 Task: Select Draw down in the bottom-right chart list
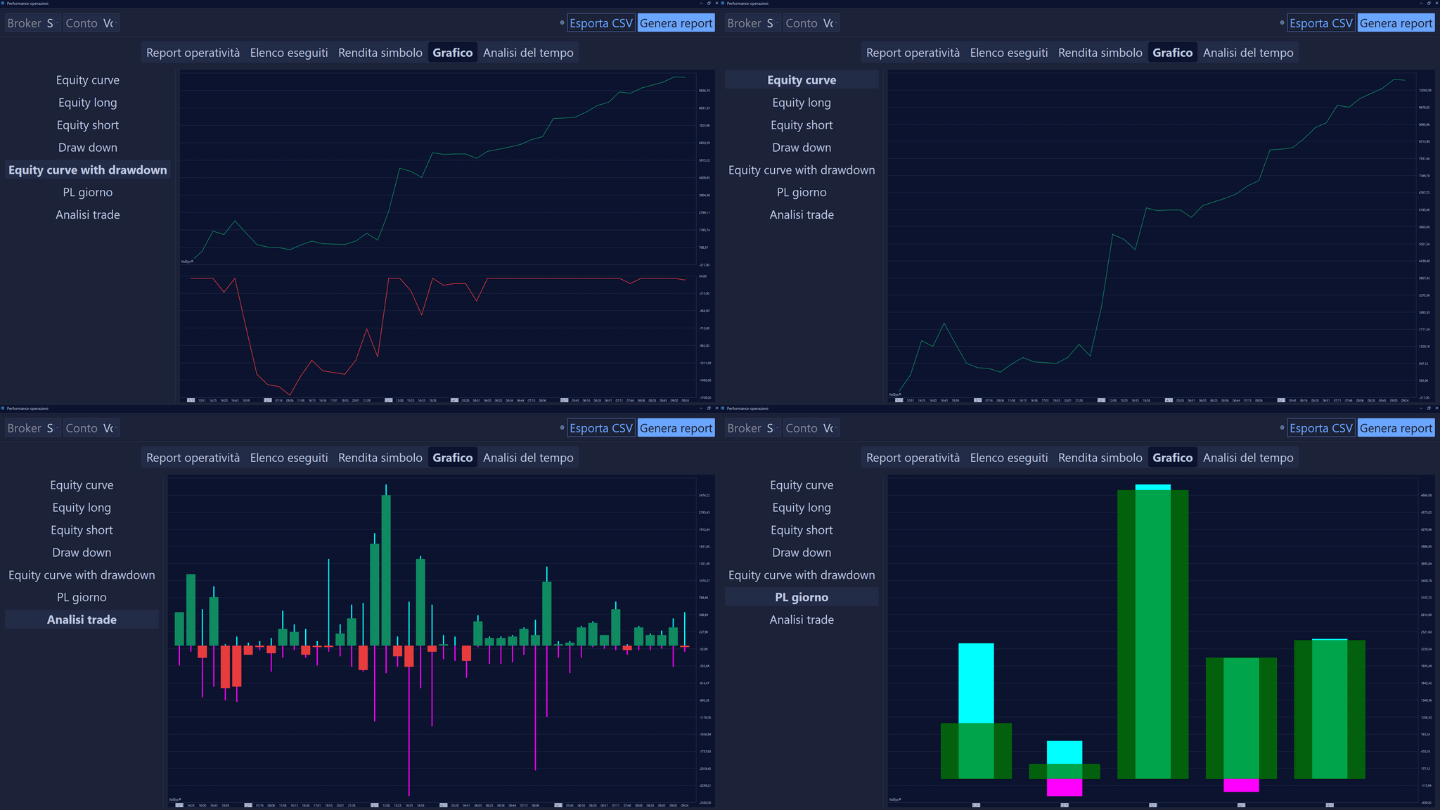800,552
